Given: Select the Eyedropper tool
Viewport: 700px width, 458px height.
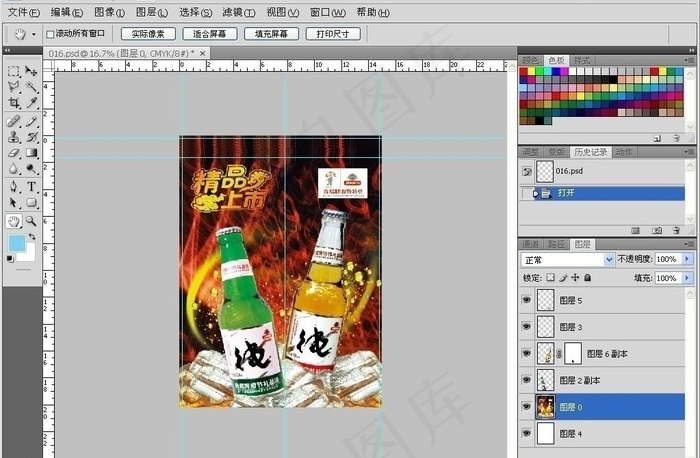Looking at the screenshot, I should coord(31,102).
